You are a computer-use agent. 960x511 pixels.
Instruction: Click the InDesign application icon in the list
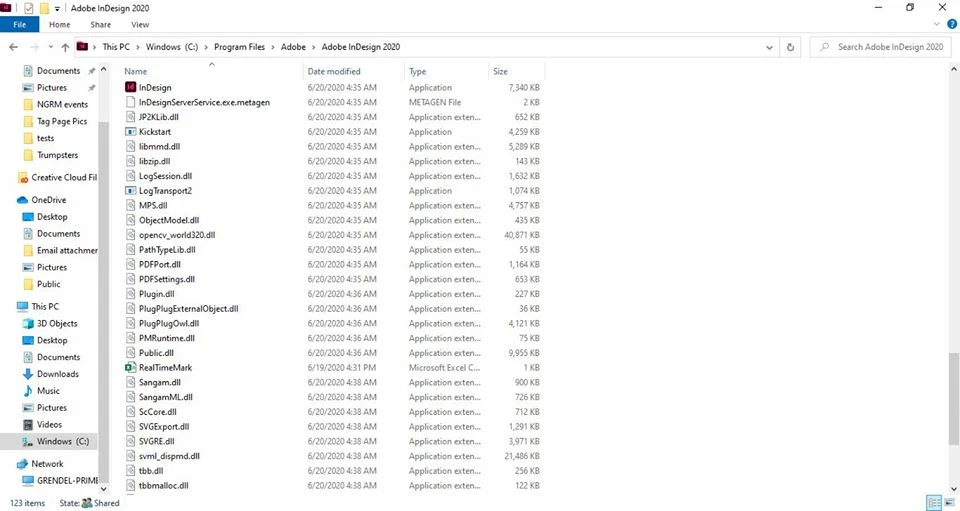click(130, 88)
